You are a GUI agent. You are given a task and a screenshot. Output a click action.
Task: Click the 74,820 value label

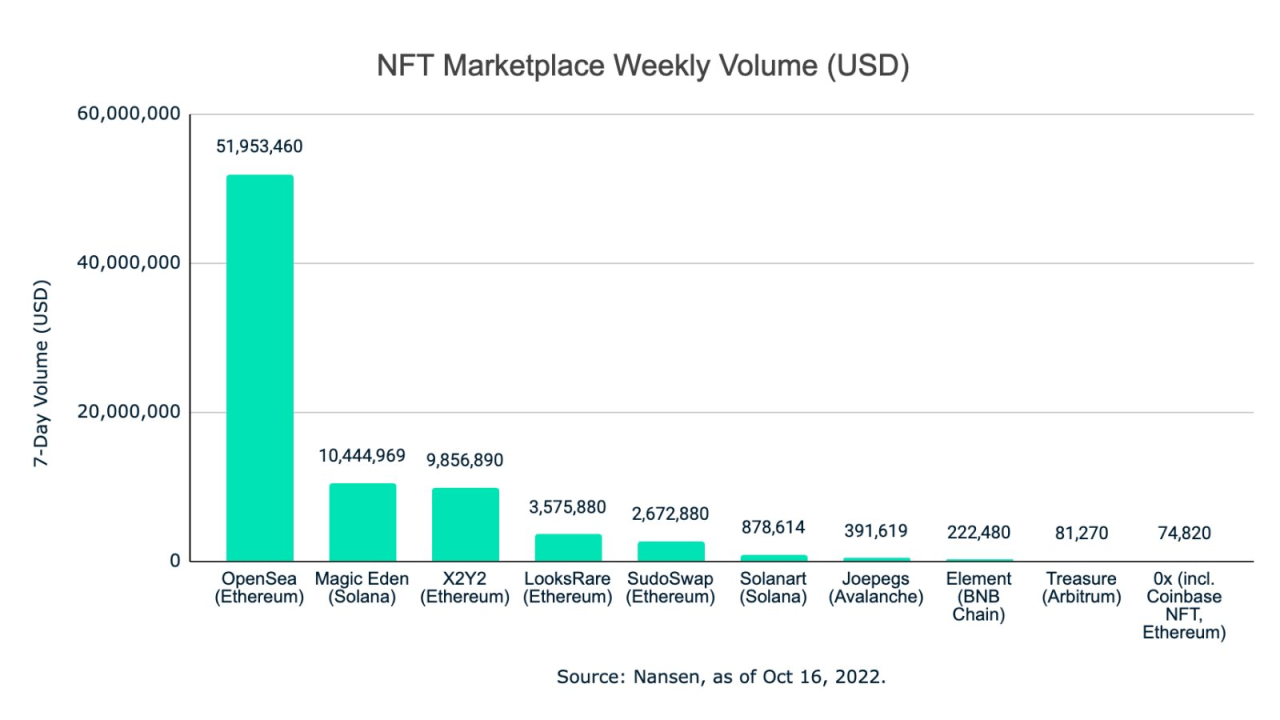coord(1183,533)
